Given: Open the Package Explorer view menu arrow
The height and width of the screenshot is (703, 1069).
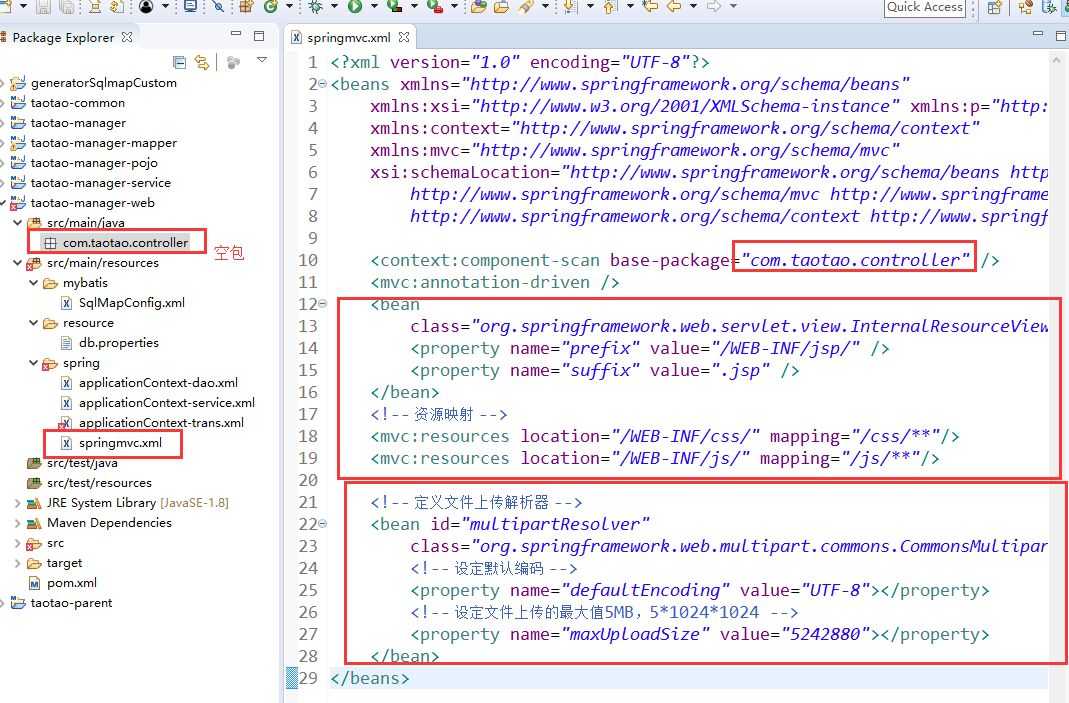Looking at the screenshot, I should [262, 61].
